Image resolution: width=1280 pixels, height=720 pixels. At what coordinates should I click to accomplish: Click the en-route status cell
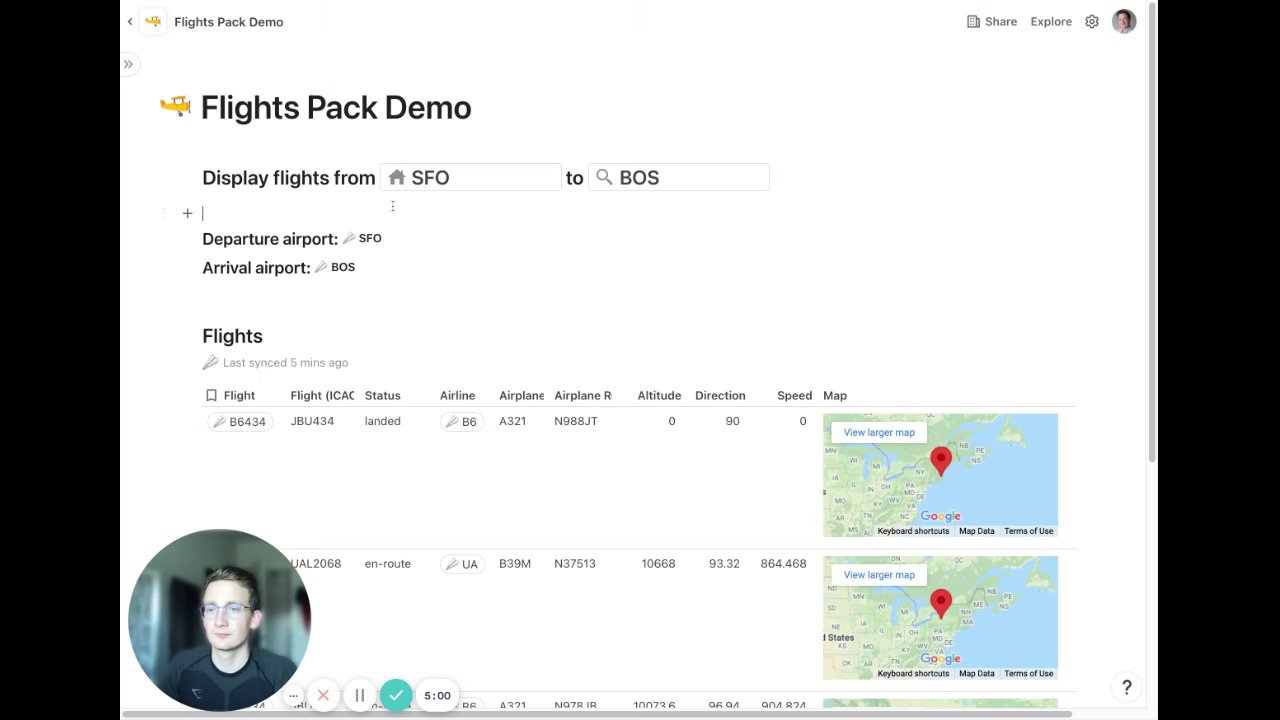(x=388, y=563)
